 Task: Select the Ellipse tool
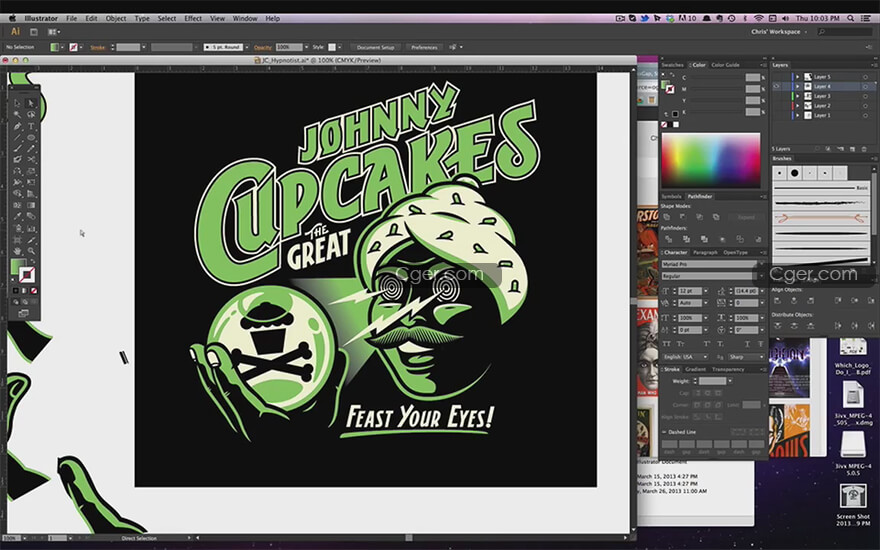click(30, 137)
